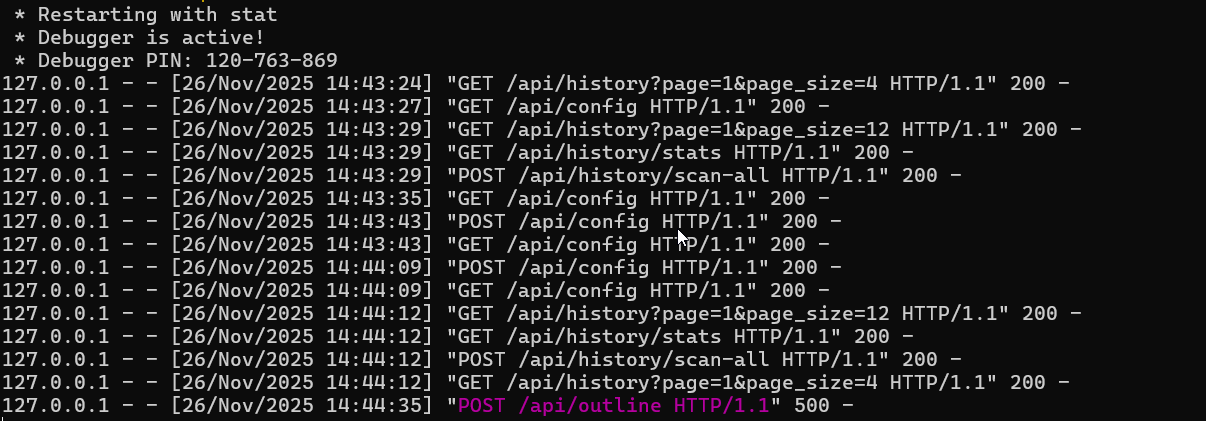Click the 14:43:24 GET /api/history page_size=4 entry
Image resolution: width=1206 pixels, height=421 pixels.
coord(536,83)
